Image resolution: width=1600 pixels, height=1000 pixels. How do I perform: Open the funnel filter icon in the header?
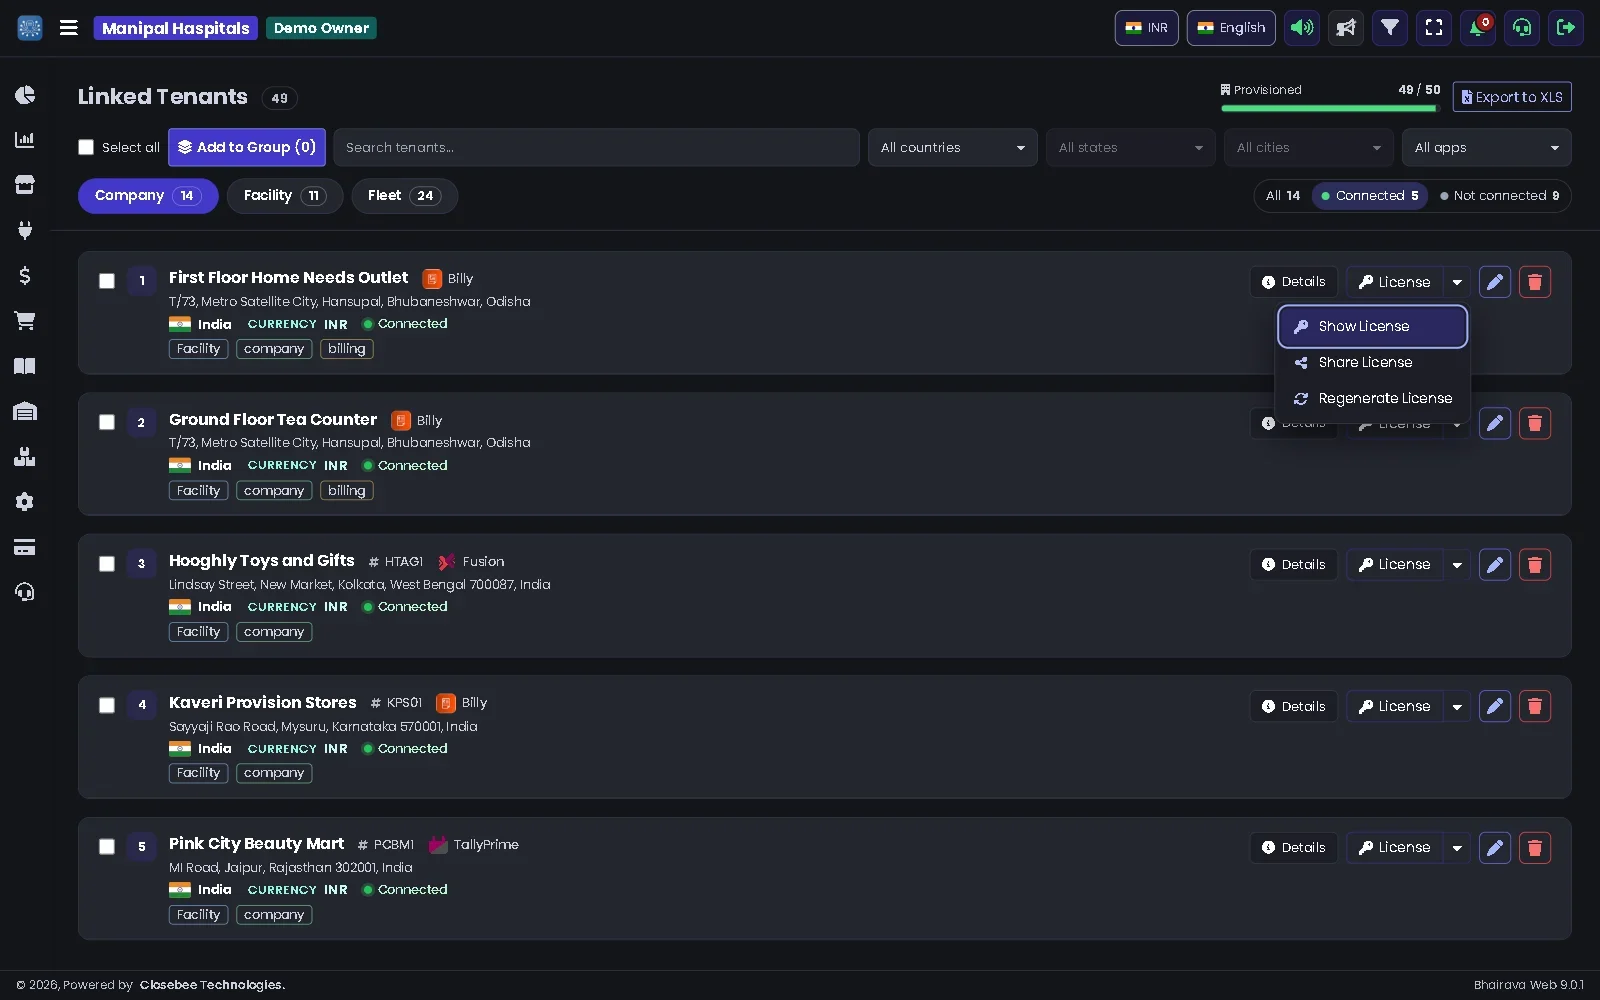[1390, 28]
